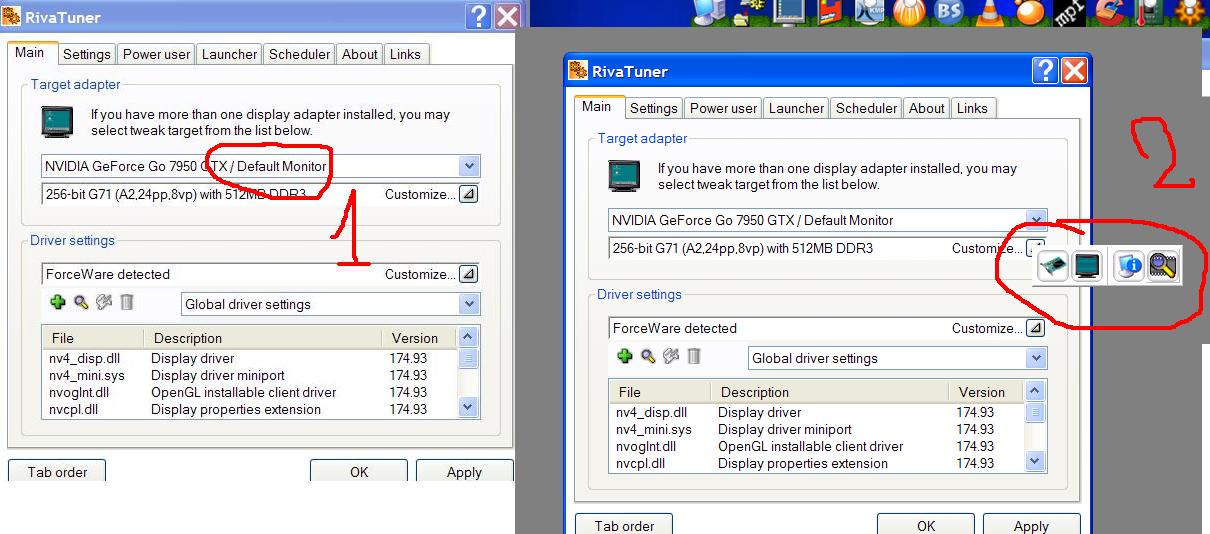Open Global driver settings dropdown in right window
Image resolution: width=1210 pixels, height=534 pixels.
click(x=1036, y=358)
